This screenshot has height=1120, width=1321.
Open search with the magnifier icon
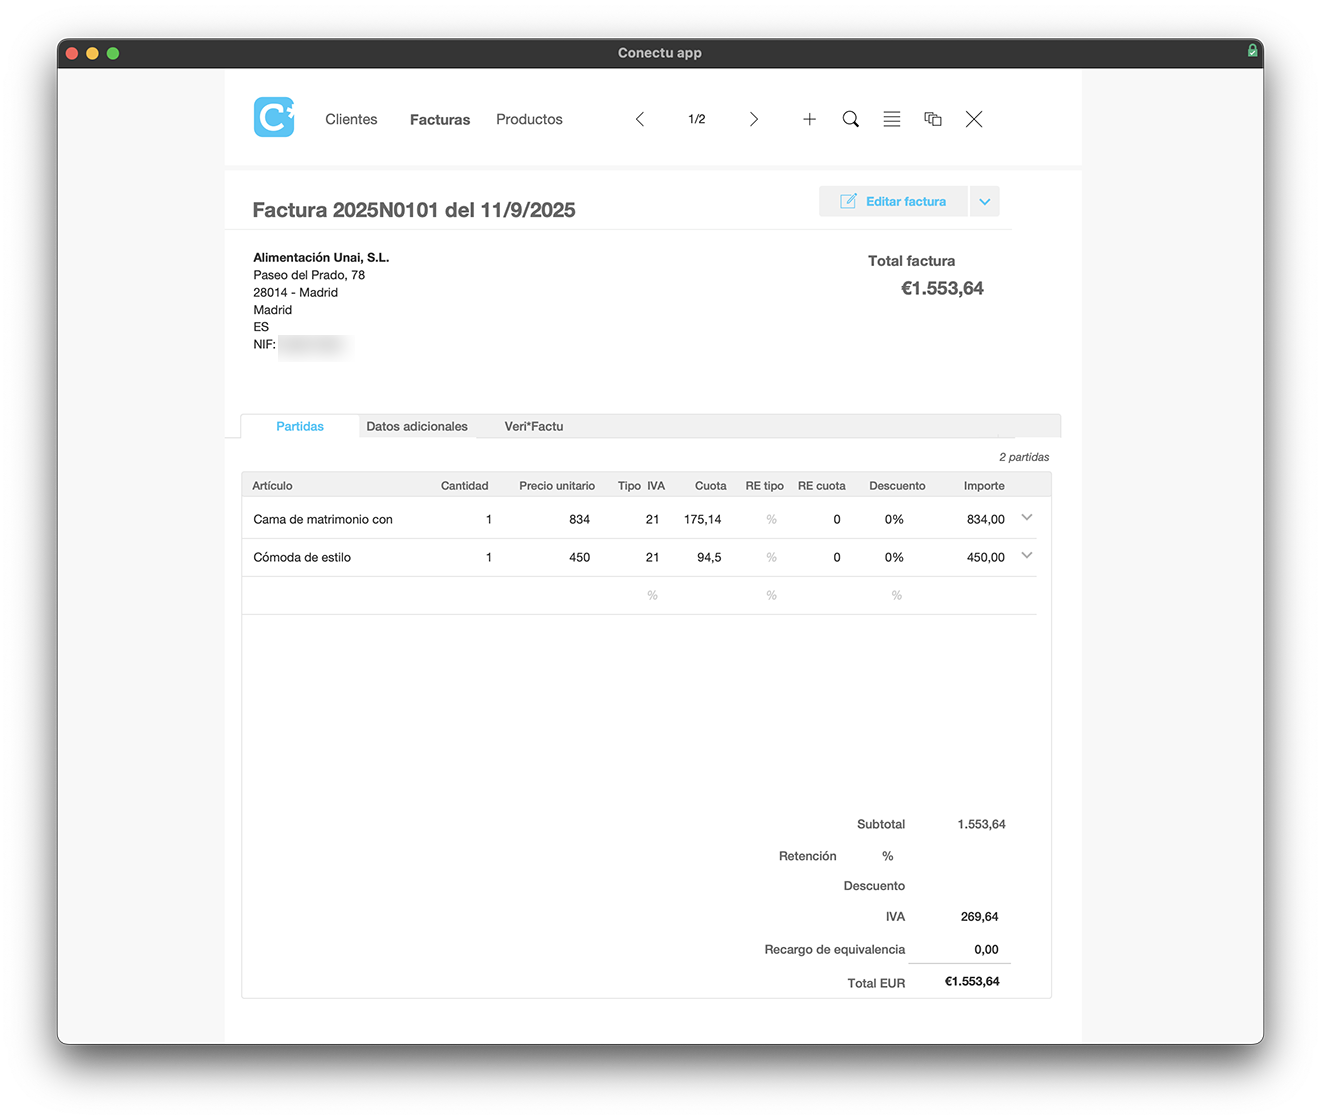(851, 119)
